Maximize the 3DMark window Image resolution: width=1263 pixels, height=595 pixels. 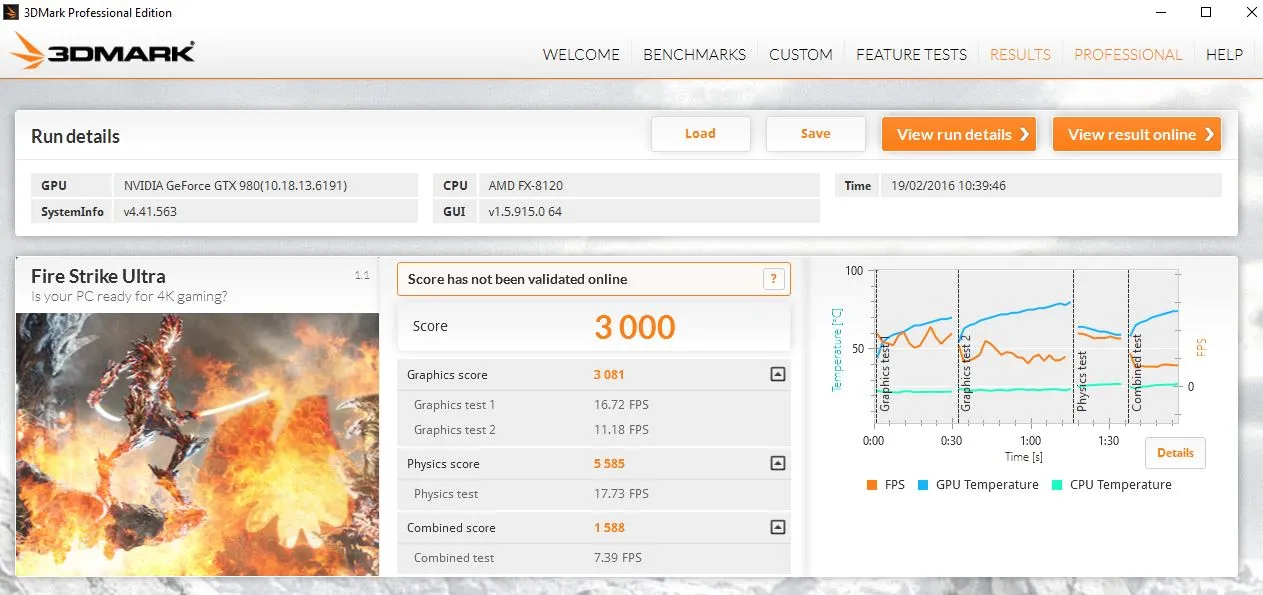point(1206,13)
